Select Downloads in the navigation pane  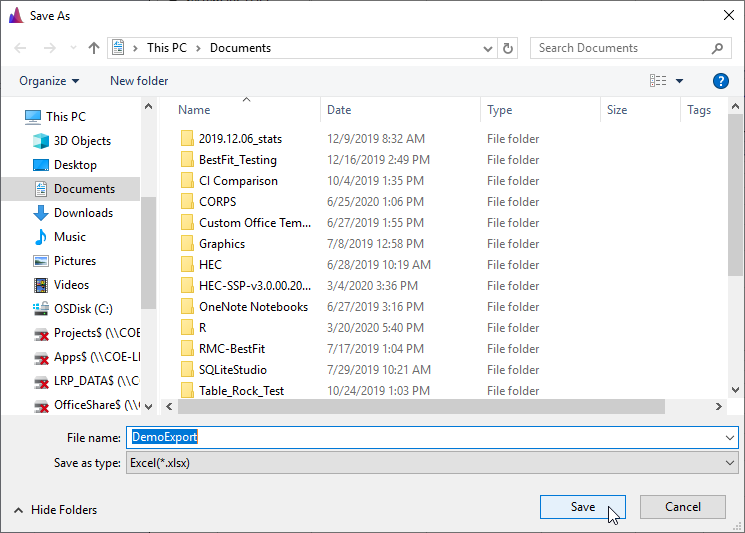(x=73, y=213)
